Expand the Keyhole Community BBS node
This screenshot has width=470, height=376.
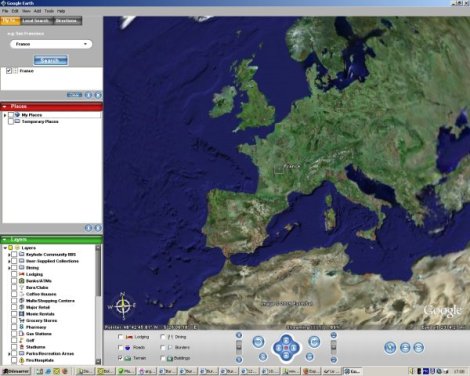point(9,255)
